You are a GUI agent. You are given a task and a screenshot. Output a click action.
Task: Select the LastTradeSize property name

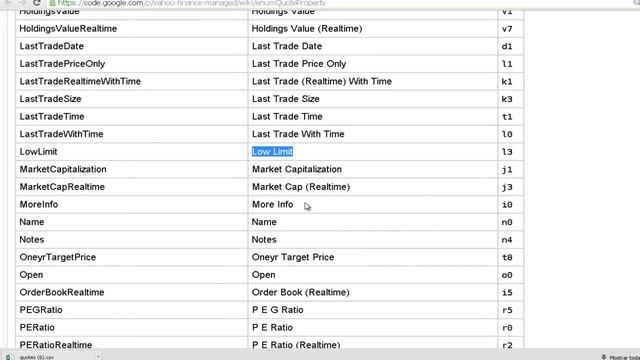click(x=50, y=99)
